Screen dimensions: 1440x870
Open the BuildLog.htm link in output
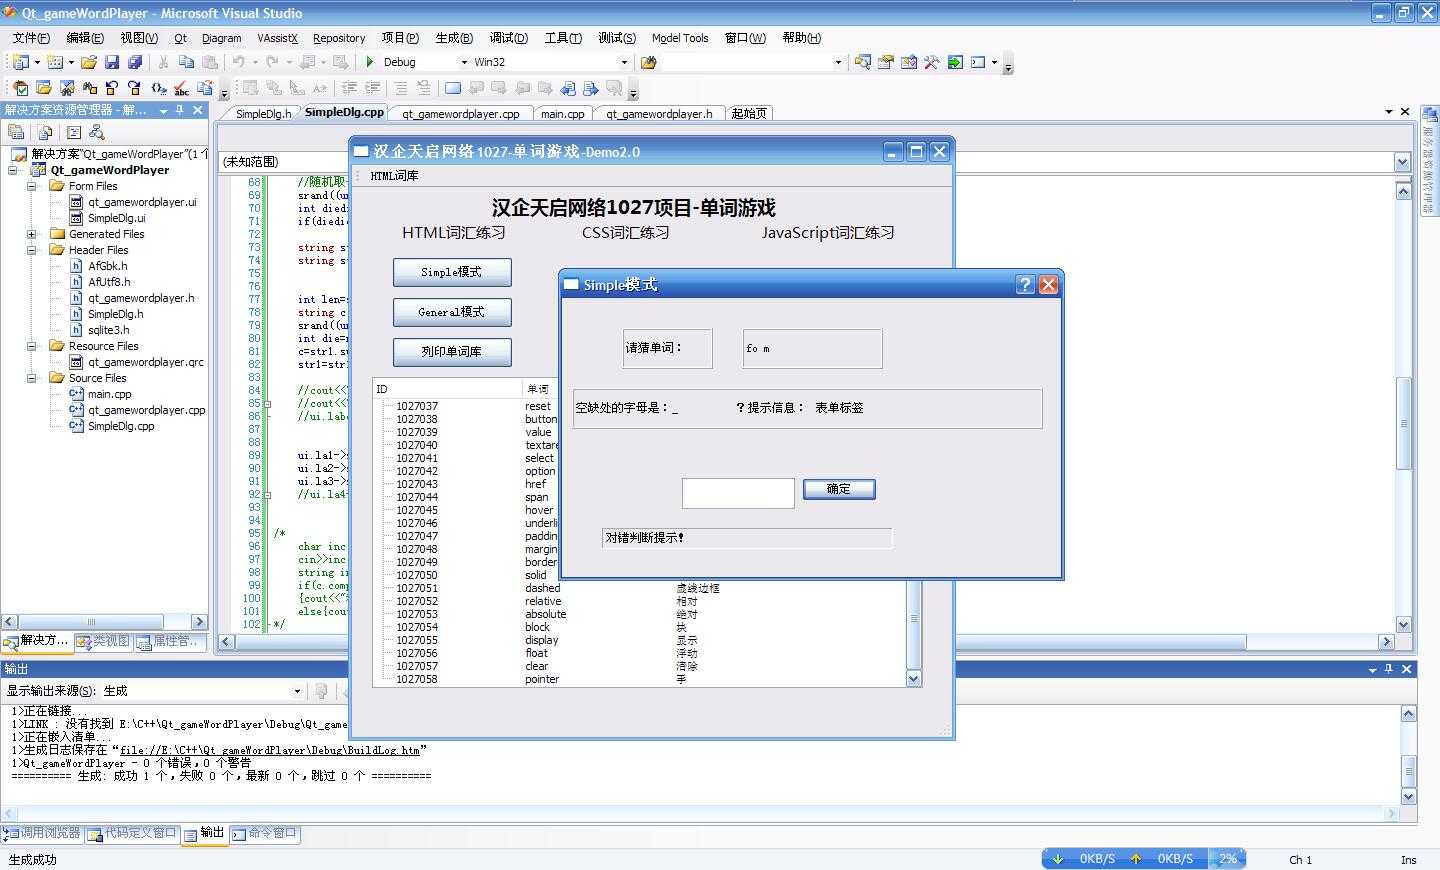[x=269, y=750]
